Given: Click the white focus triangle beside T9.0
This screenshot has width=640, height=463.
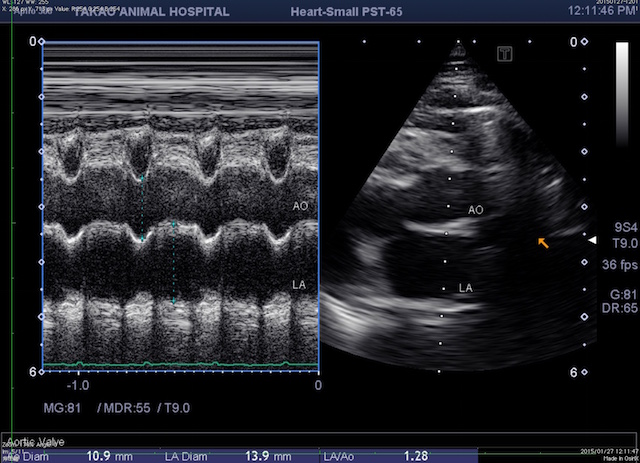Looking at the screenshot, I should coord(592,240).
